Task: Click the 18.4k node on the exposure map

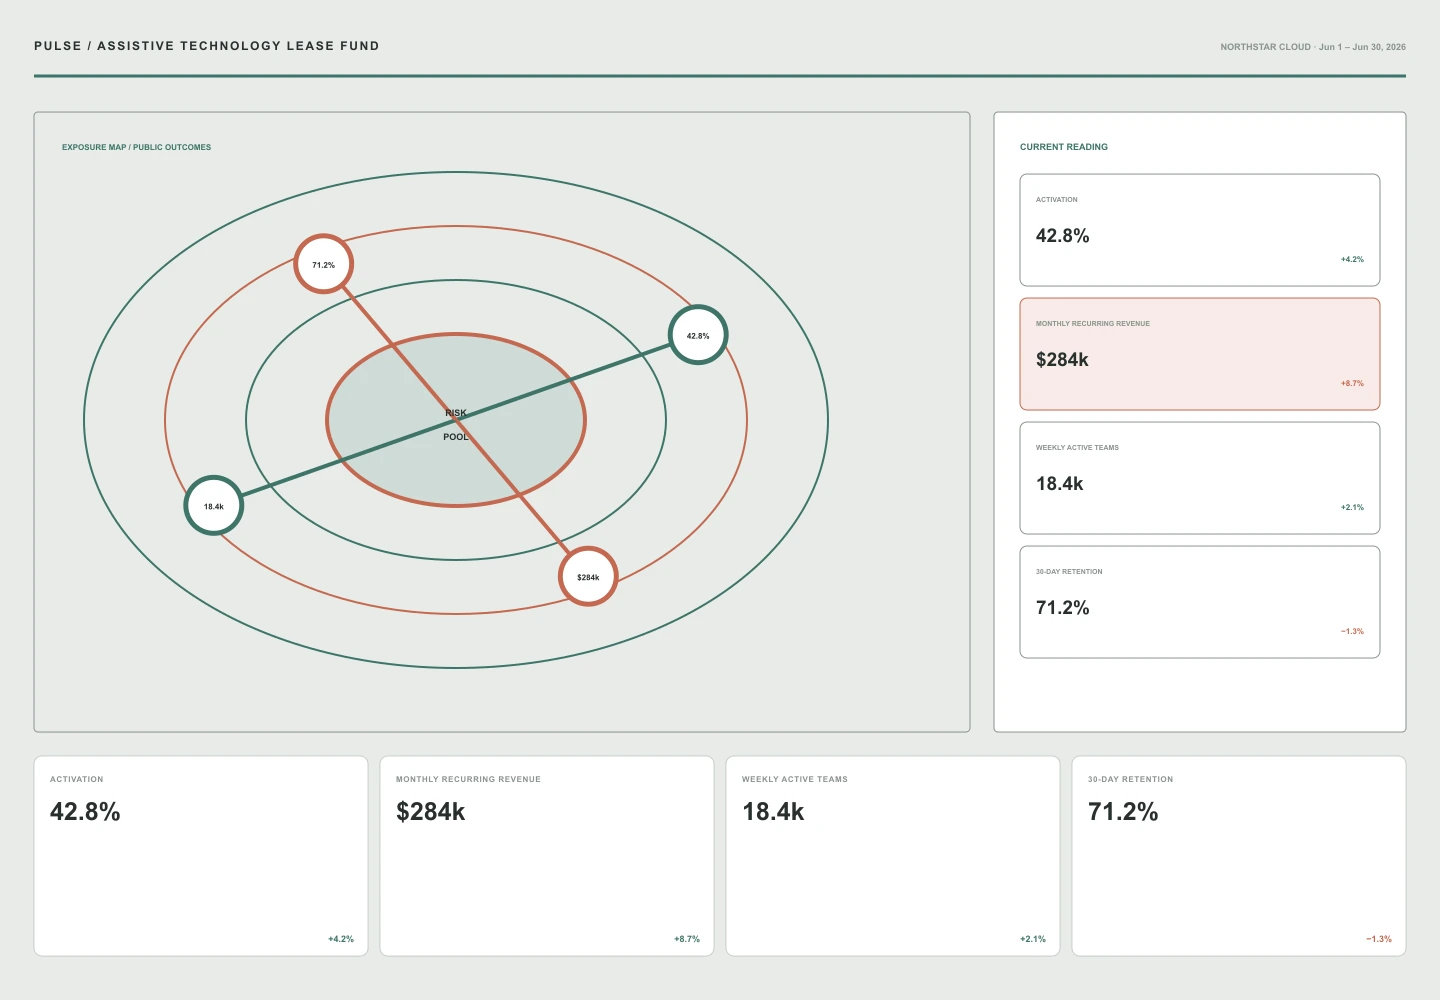Action: click(214, 505)
